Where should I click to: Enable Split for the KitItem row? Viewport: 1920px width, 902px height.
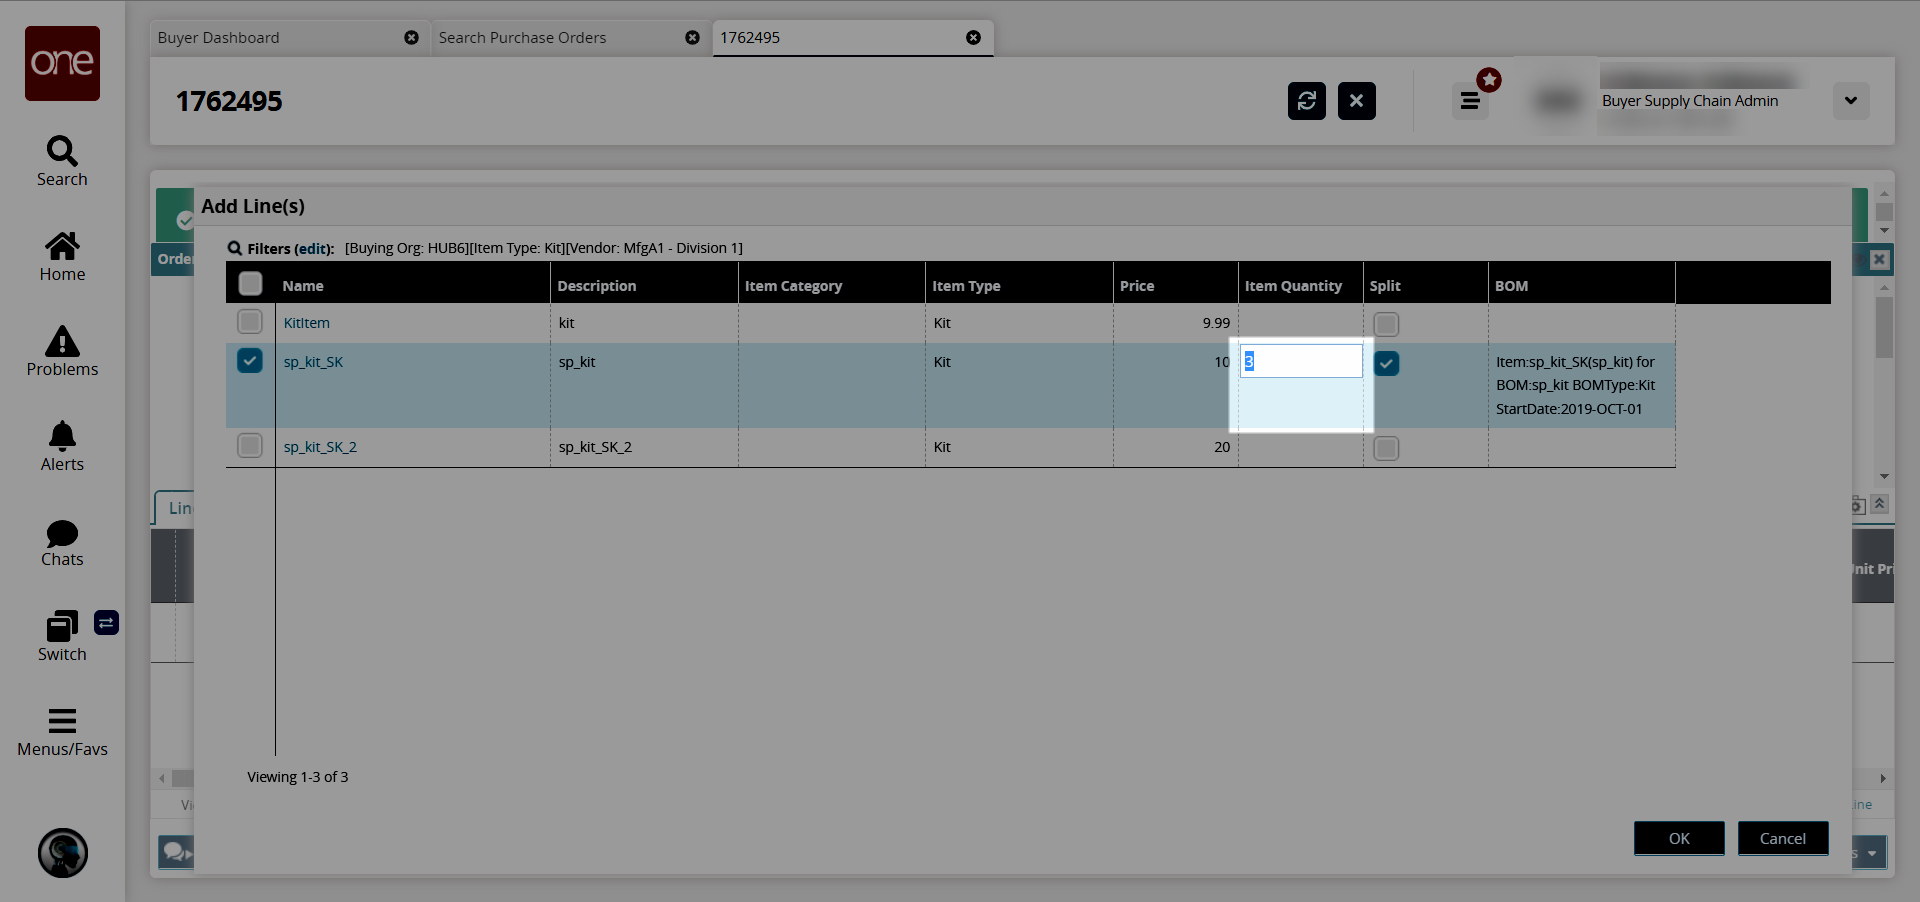1386,324
